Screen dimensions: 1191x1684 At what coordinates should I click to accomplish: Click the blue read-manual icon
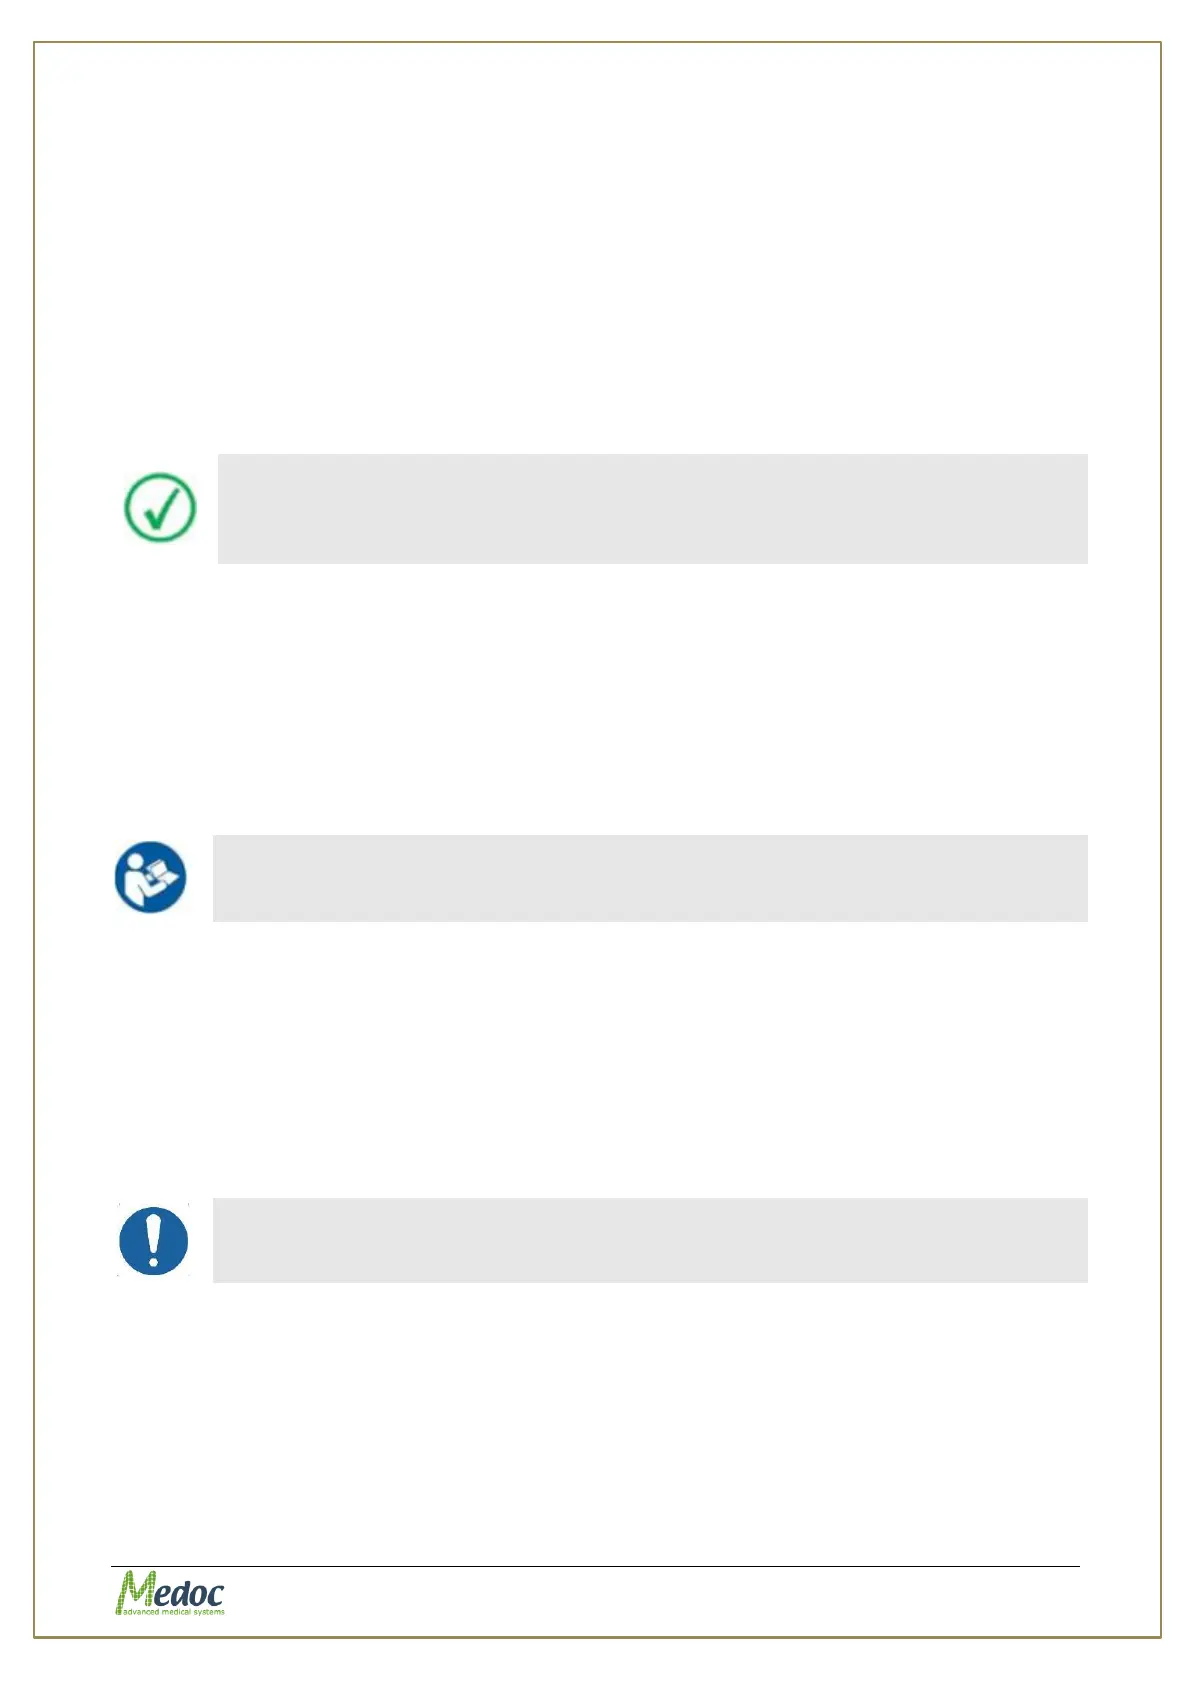click(x=150, y=877)
